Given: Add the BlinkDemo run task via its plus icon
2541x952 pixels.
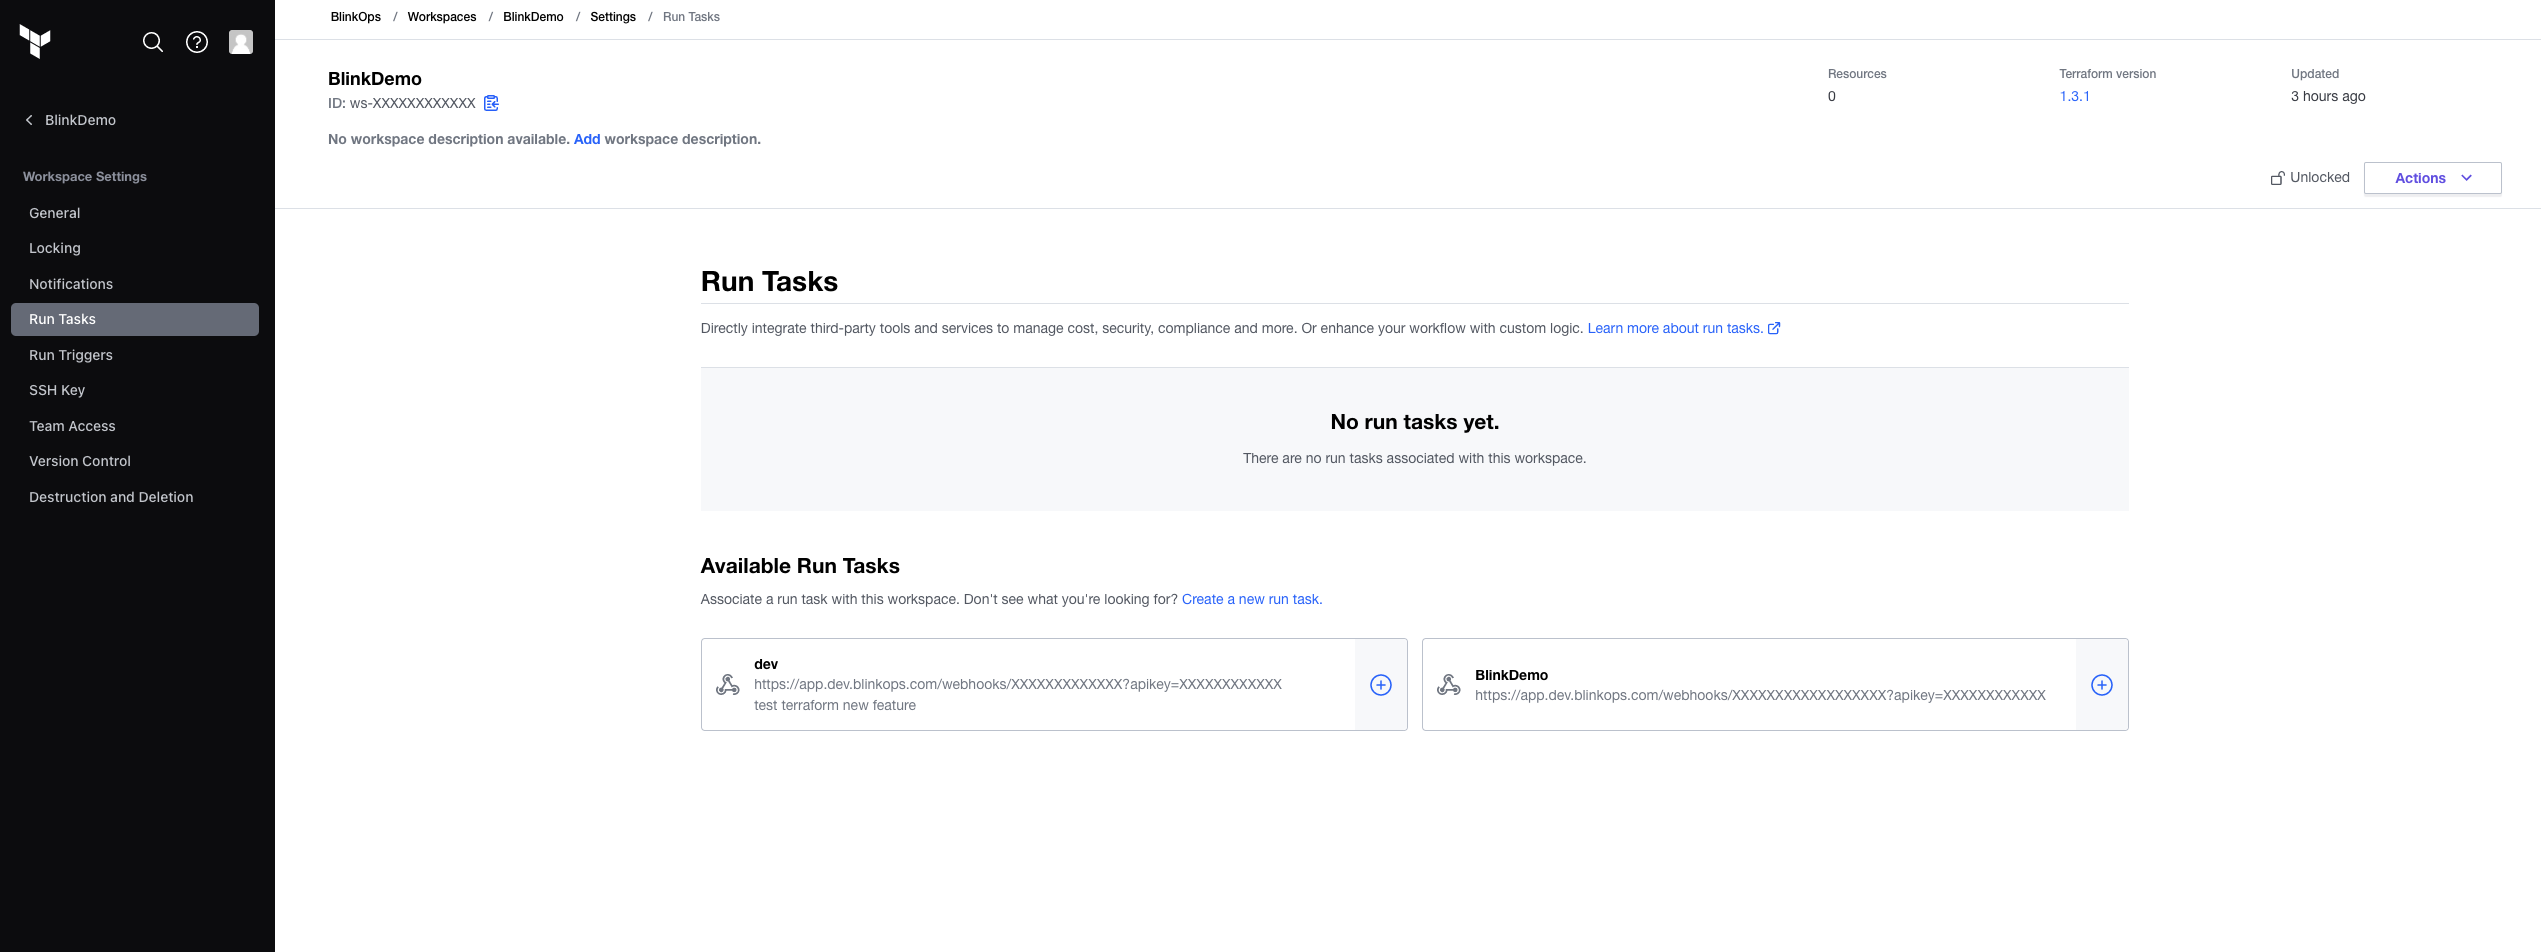Looking at the screenshot, I should 2101,685.
